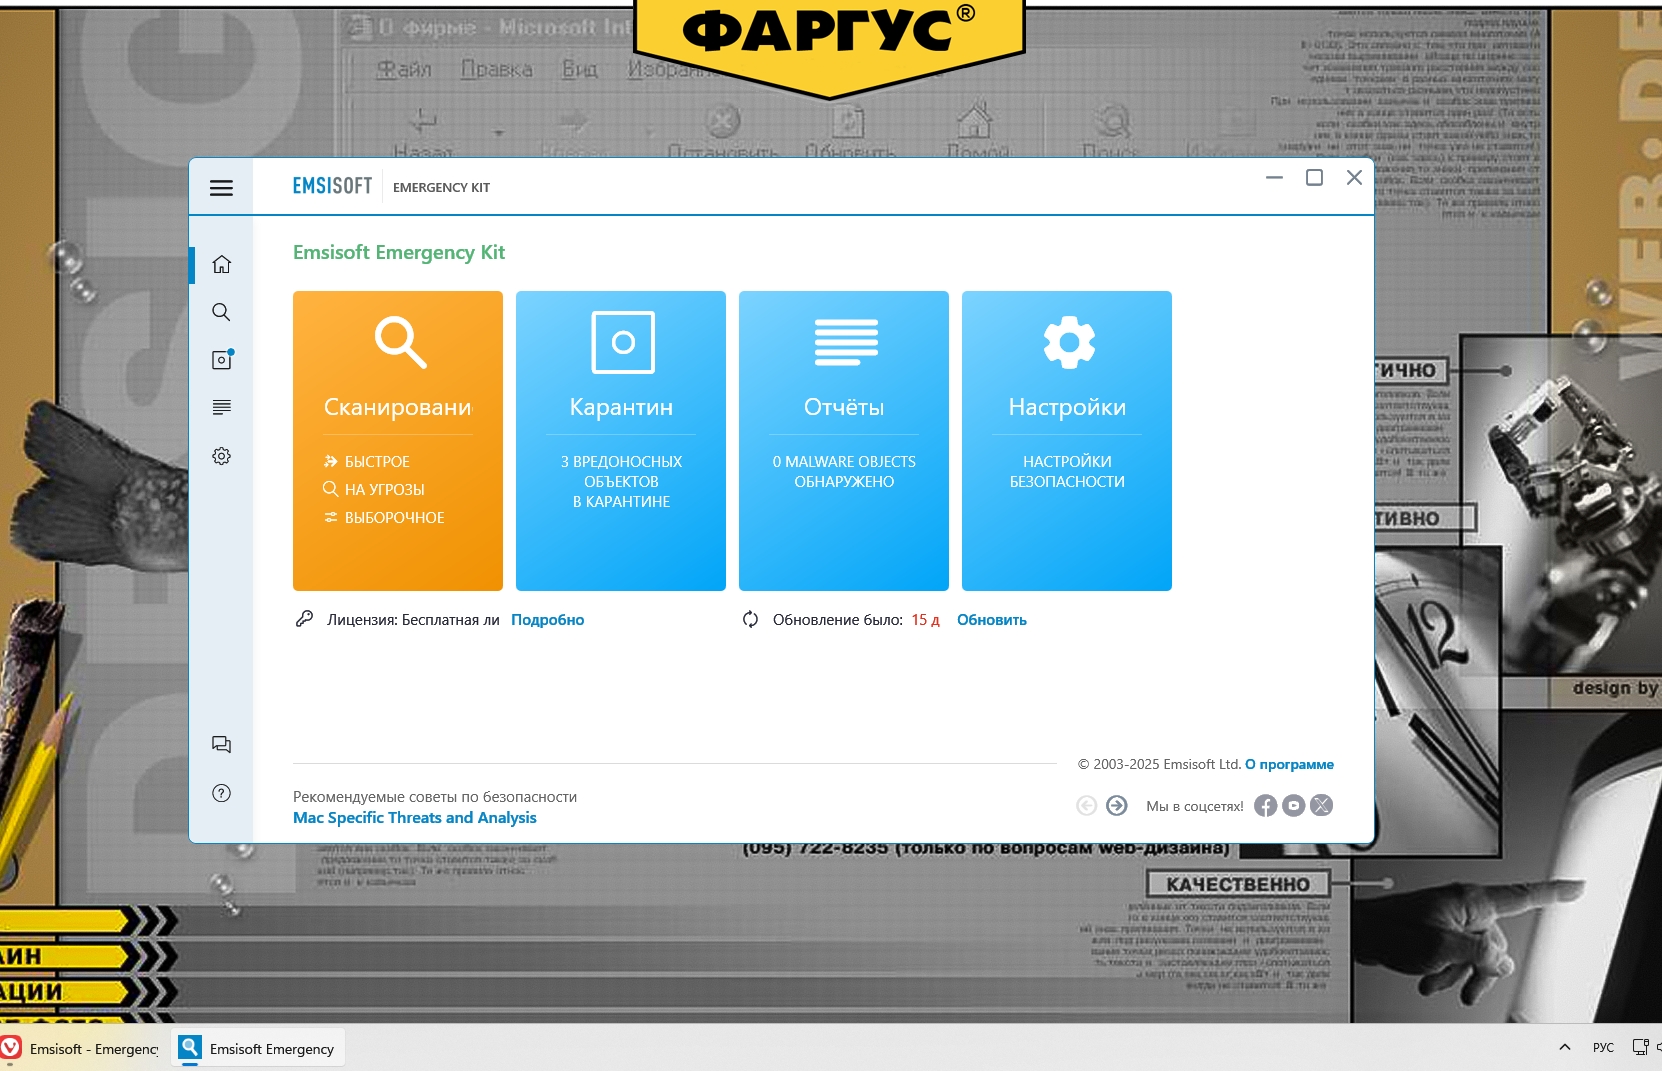Open the Сканирование tile title
1662x1071 pixels.
click(x=398, y=407)
